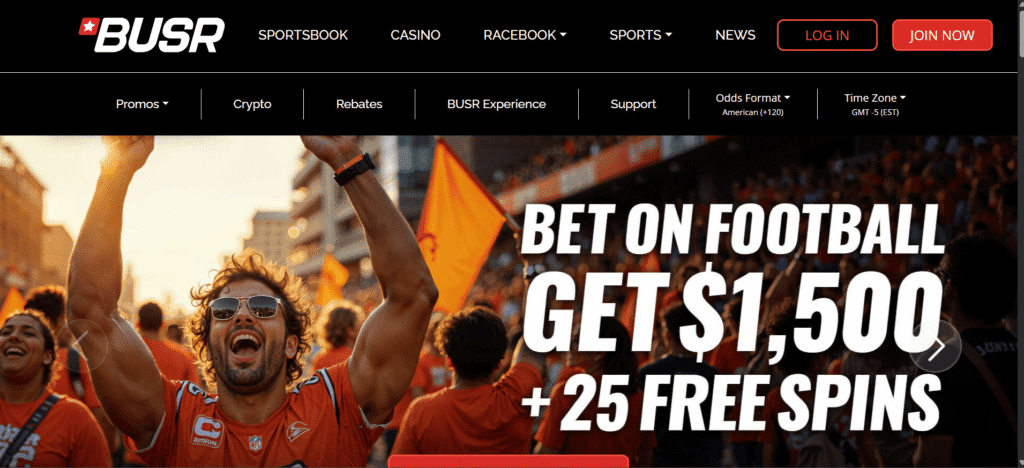The image size is (1024, 468).
Task: Open the News page
Action: pyautogui.click(x=735, y=35)
